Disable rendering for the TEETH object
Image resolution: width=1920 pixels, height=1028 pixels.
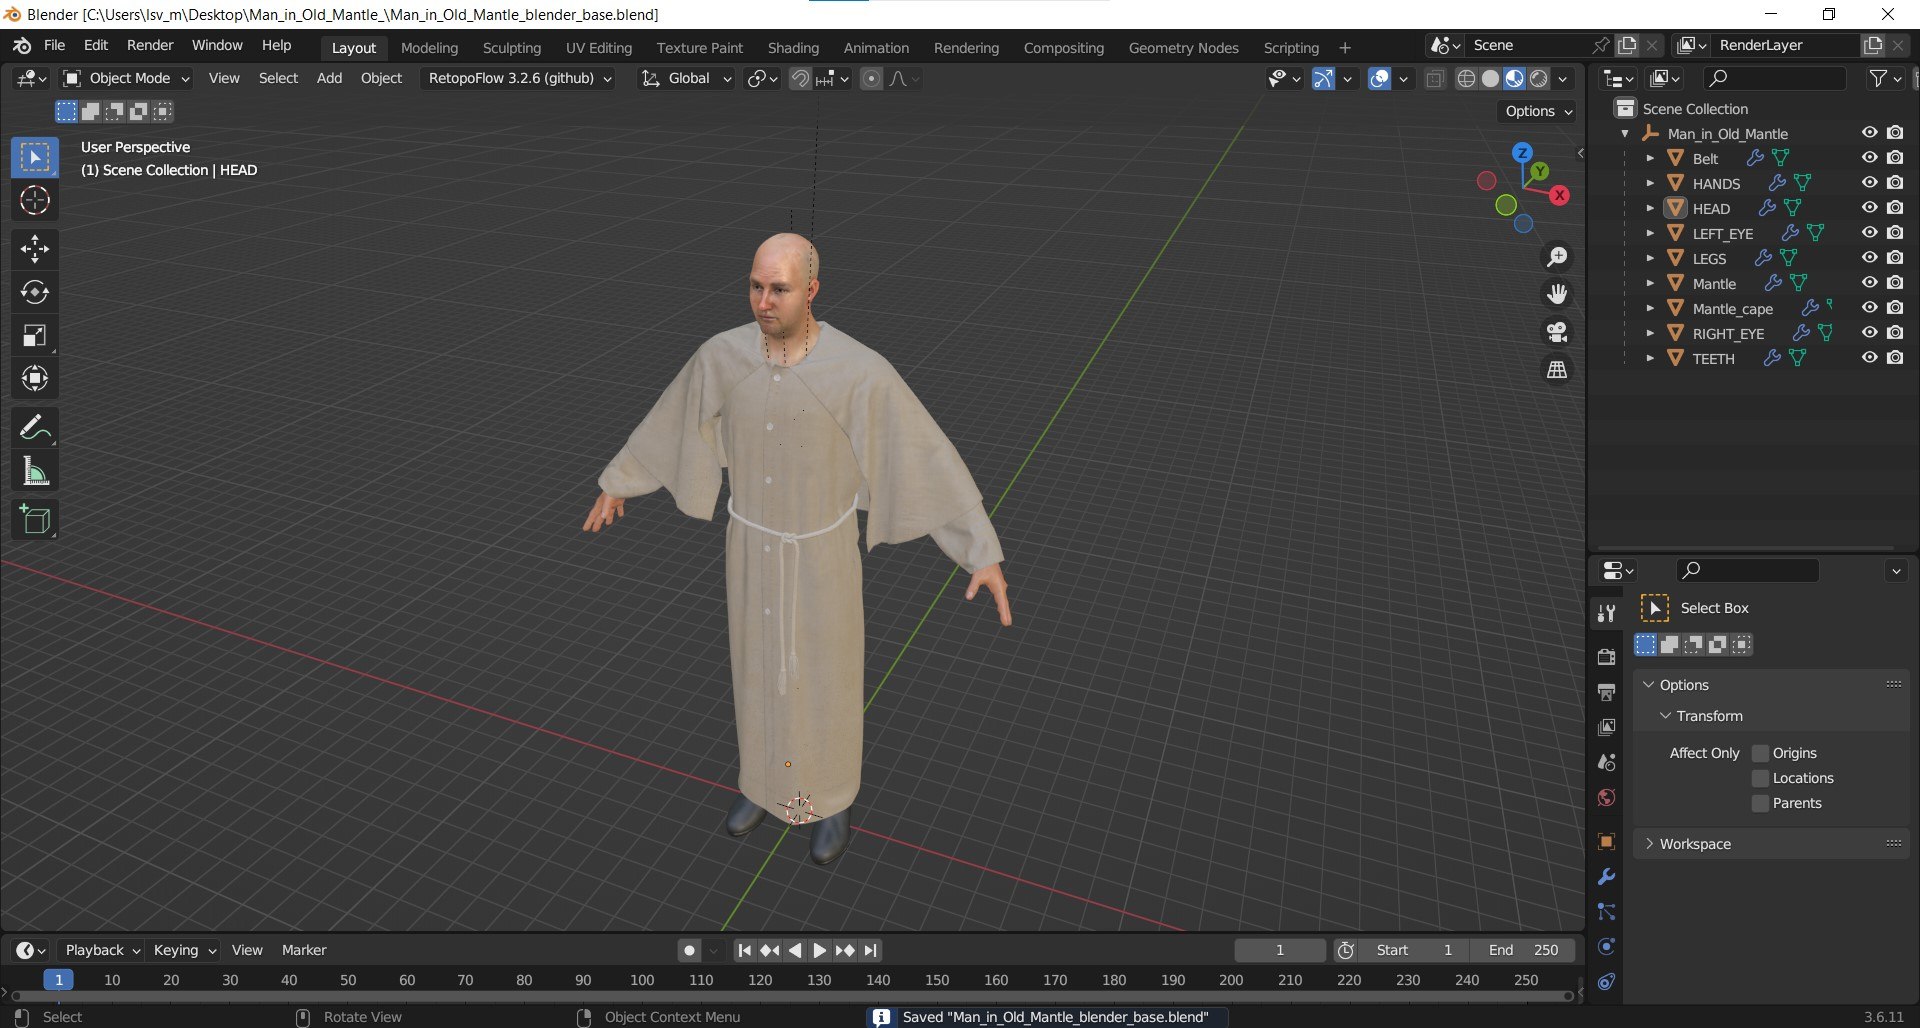click(x=1895, y=358)
